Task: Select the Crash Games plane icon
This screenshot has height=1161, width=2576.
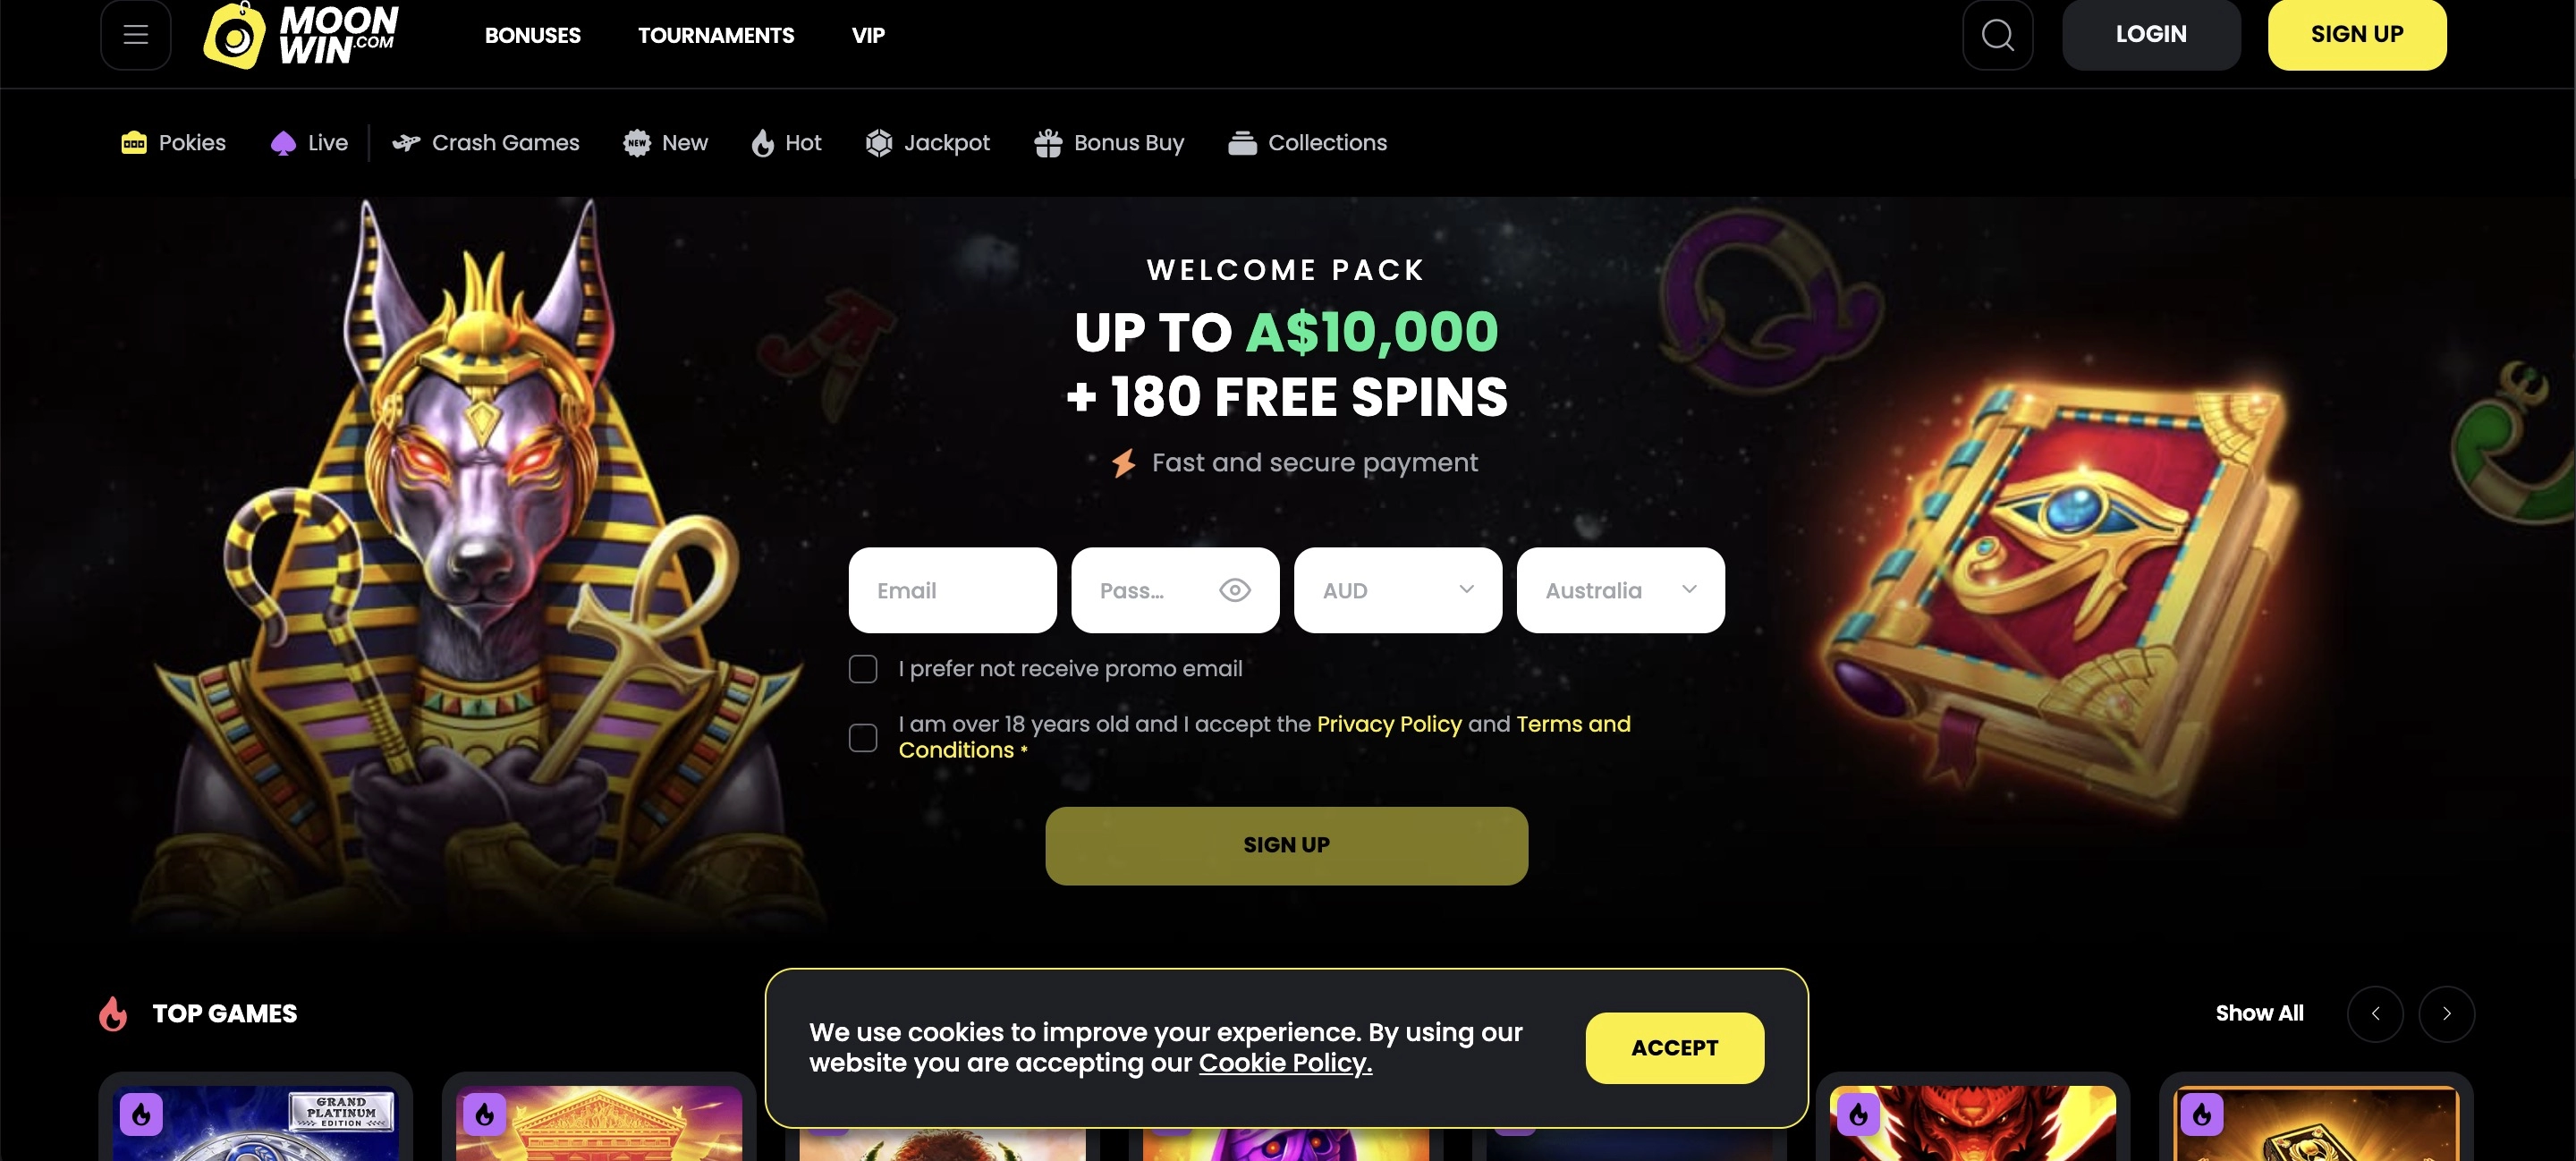Action: click(406, 143)
